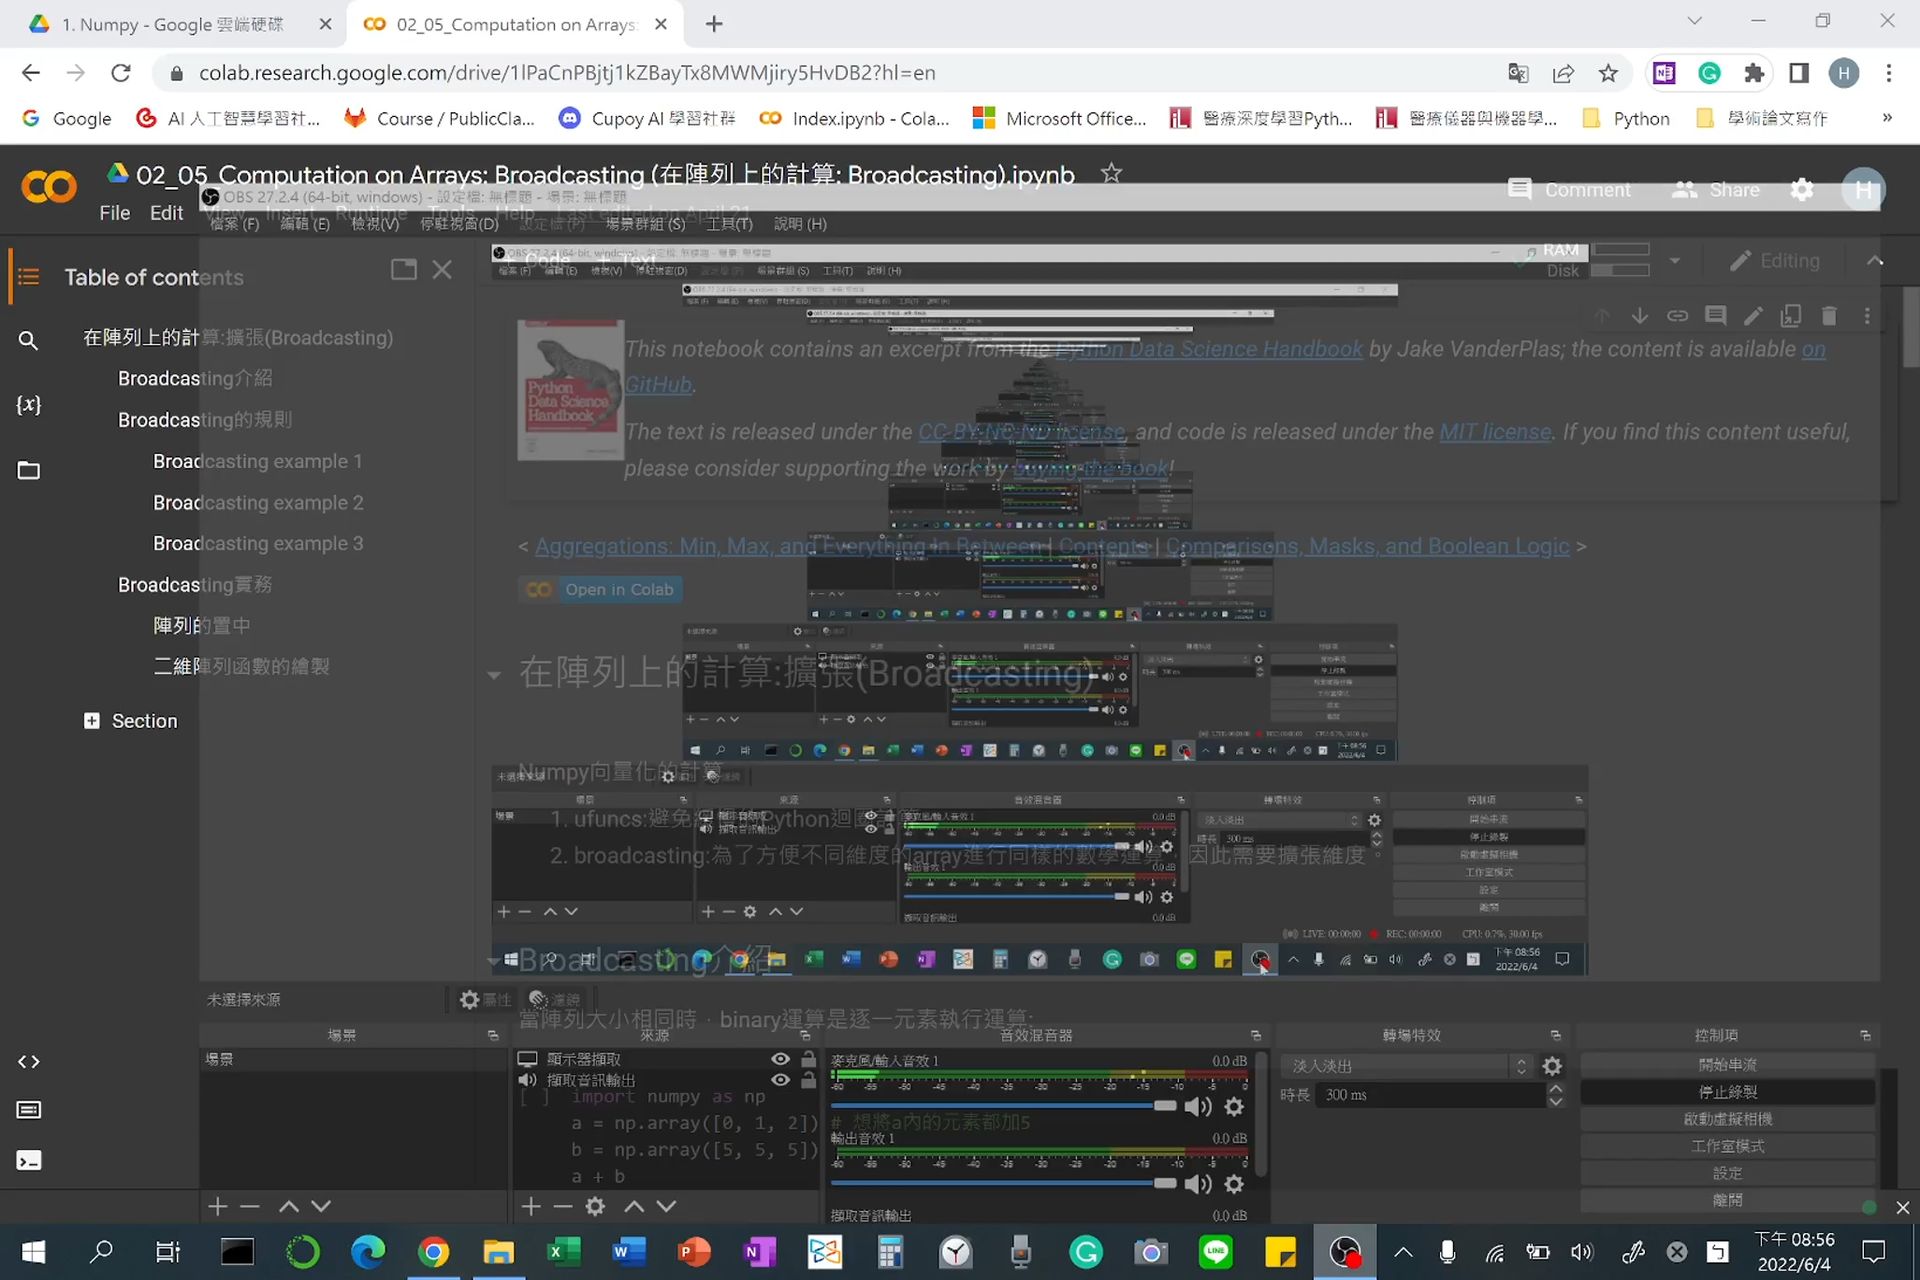The image size is (1920, 1280).
Task: Adjust the microphone 麥克風 volume slider
Action: click(1164, 1106)
